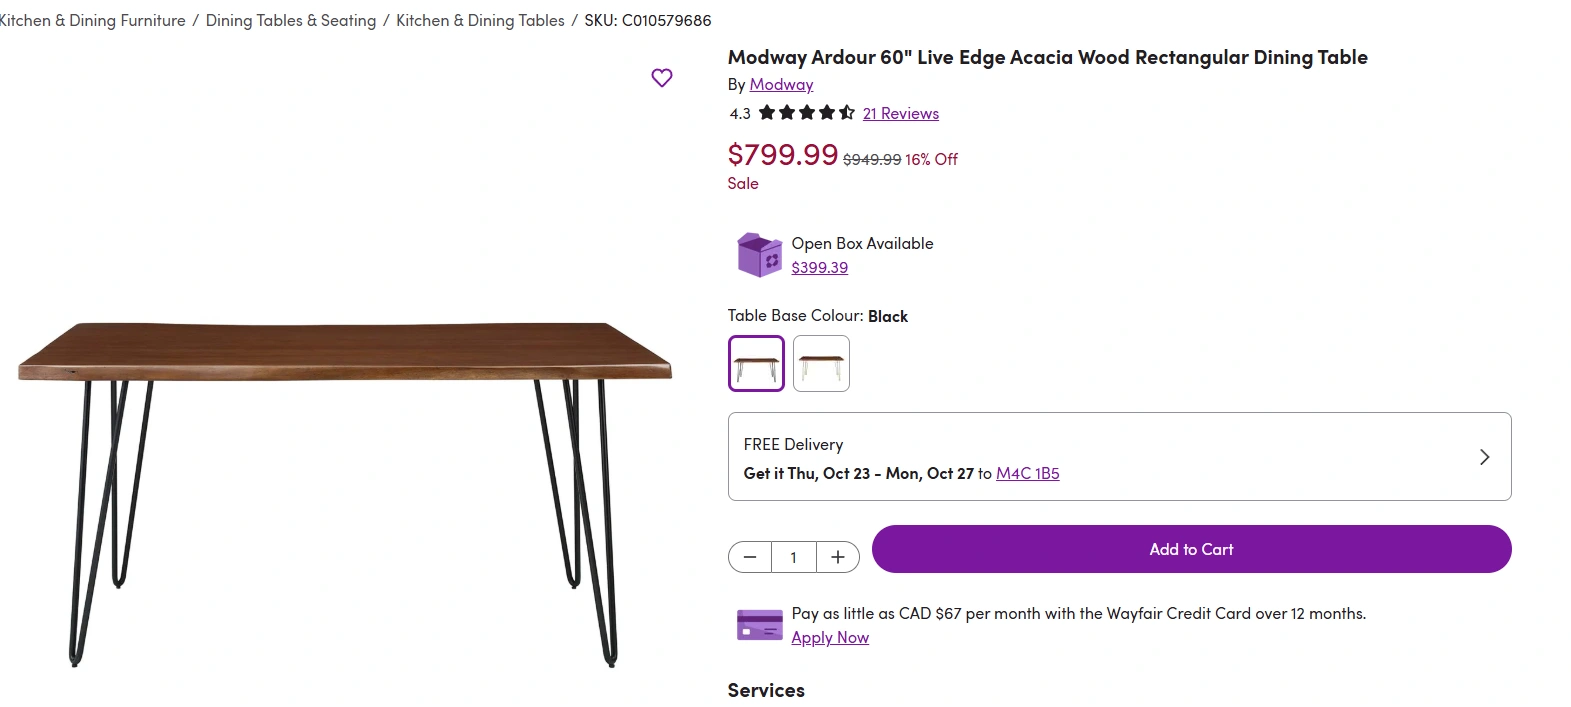Click the star rating icons

point(806,113)
